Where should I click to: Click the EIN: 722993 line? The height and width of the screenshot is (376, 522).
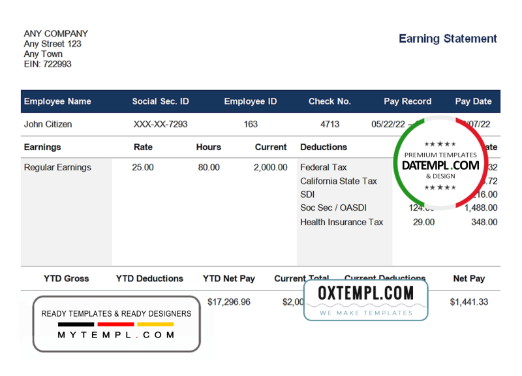click(47, 64)
